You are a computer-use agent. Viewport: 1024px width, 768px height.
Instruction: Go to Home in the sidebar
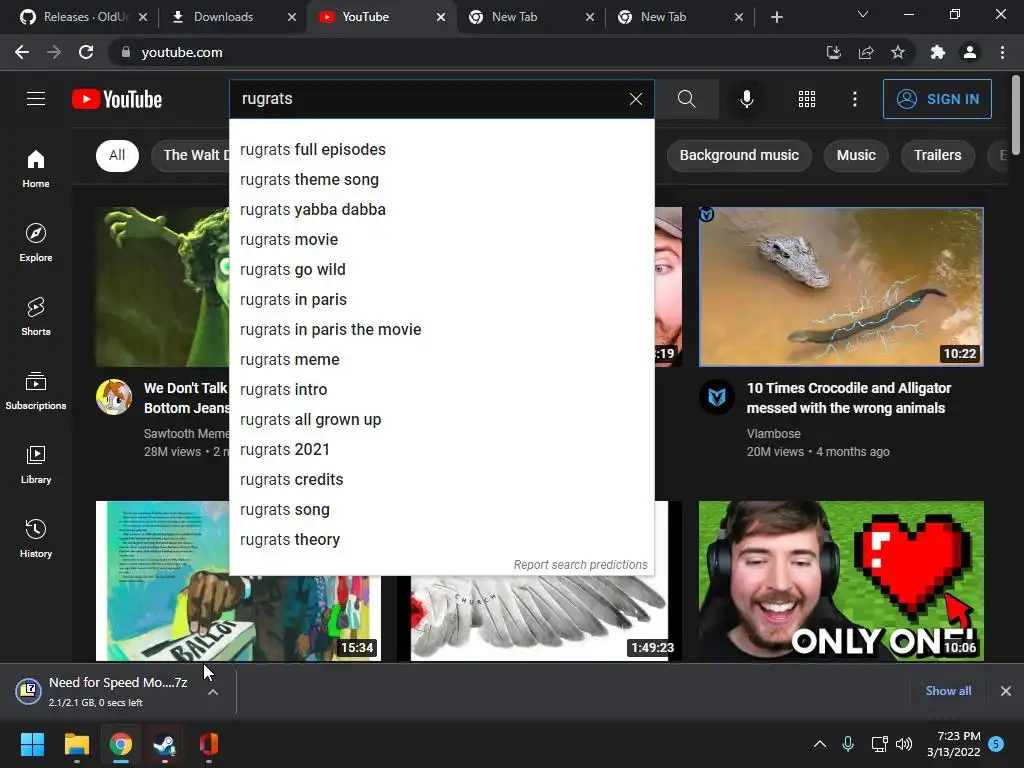point(36,168)
